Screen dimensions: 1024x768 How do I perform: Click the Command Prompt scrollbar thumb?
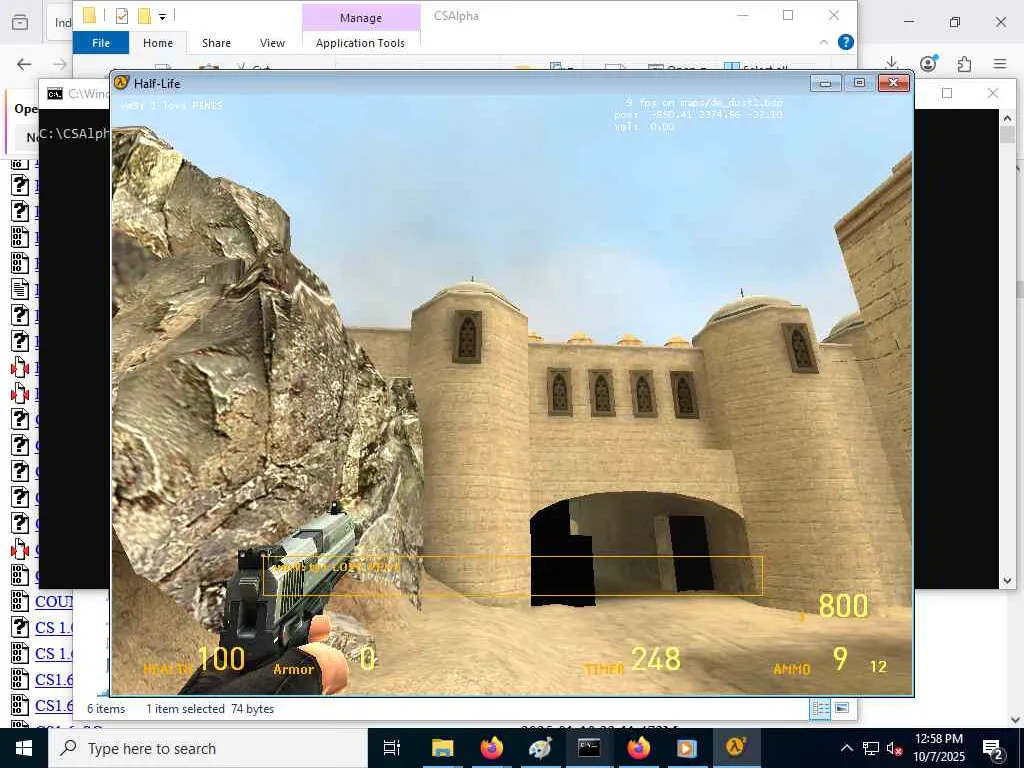point(1007,135)
